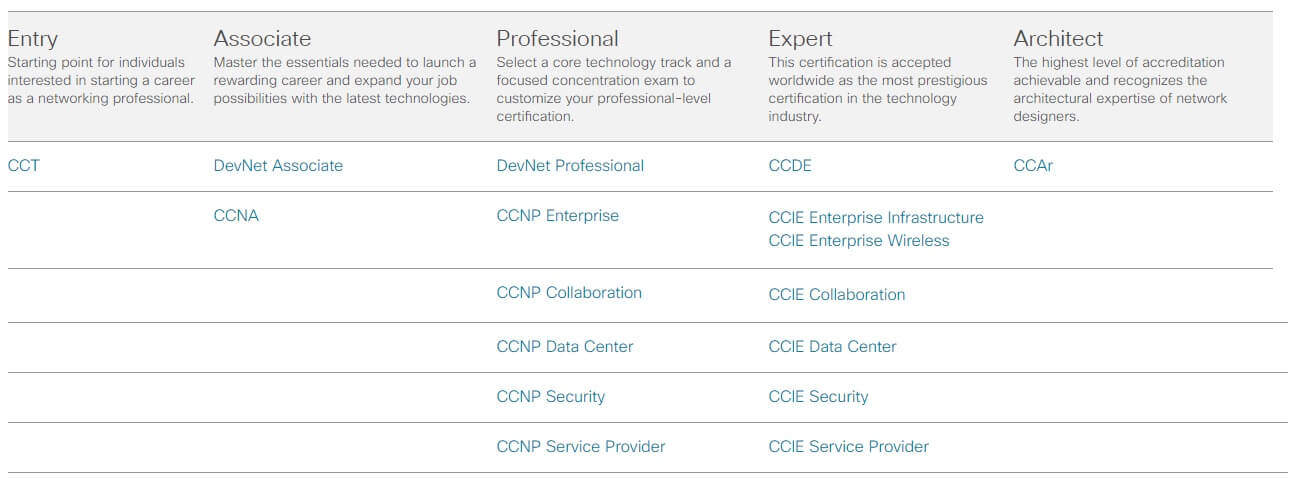Visit the CCNP Service Provider link

point(581,447)
